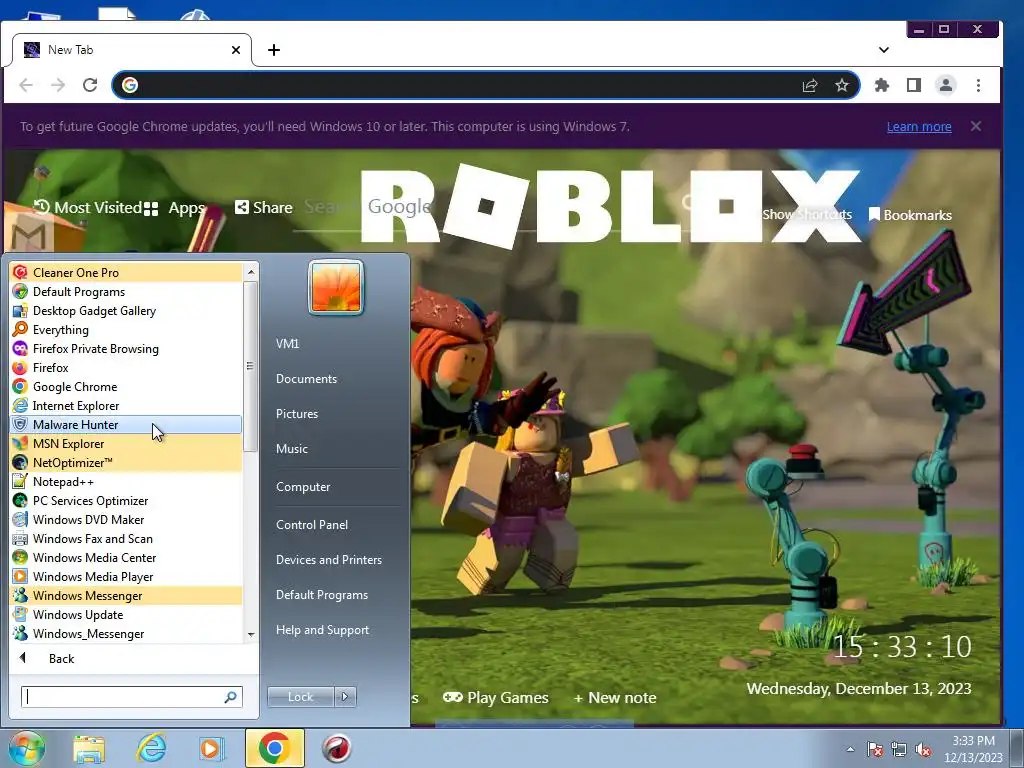Click the Start menu search box
Image resolution: width=1024 pixels, height=768 pixels.
pyautogui.click(x=132, y=697)
